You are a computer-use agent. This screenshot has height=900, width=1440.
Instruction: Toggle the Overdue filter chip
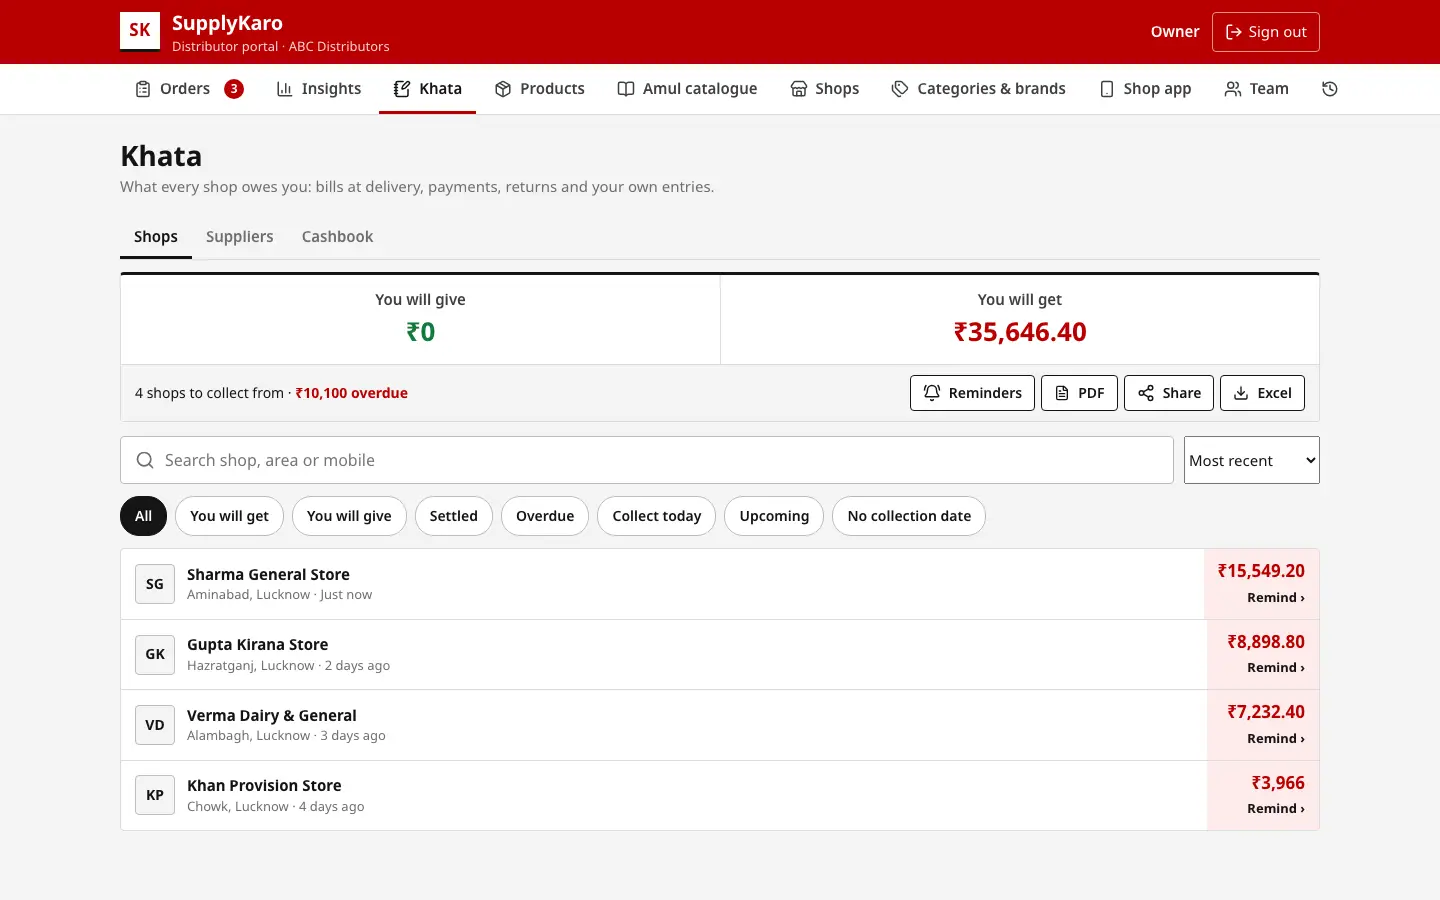[x=545, y=516]
